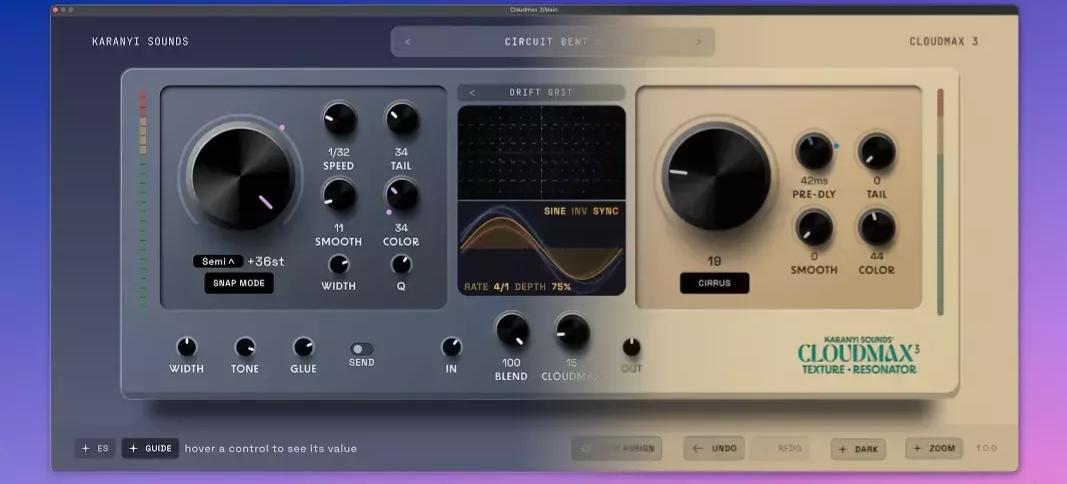The height and width of the screenshot is (484, 1067).
Task: Adjust the CLOUDMAX amount knob
Action: pyautogui.click(x=572, y=332)
